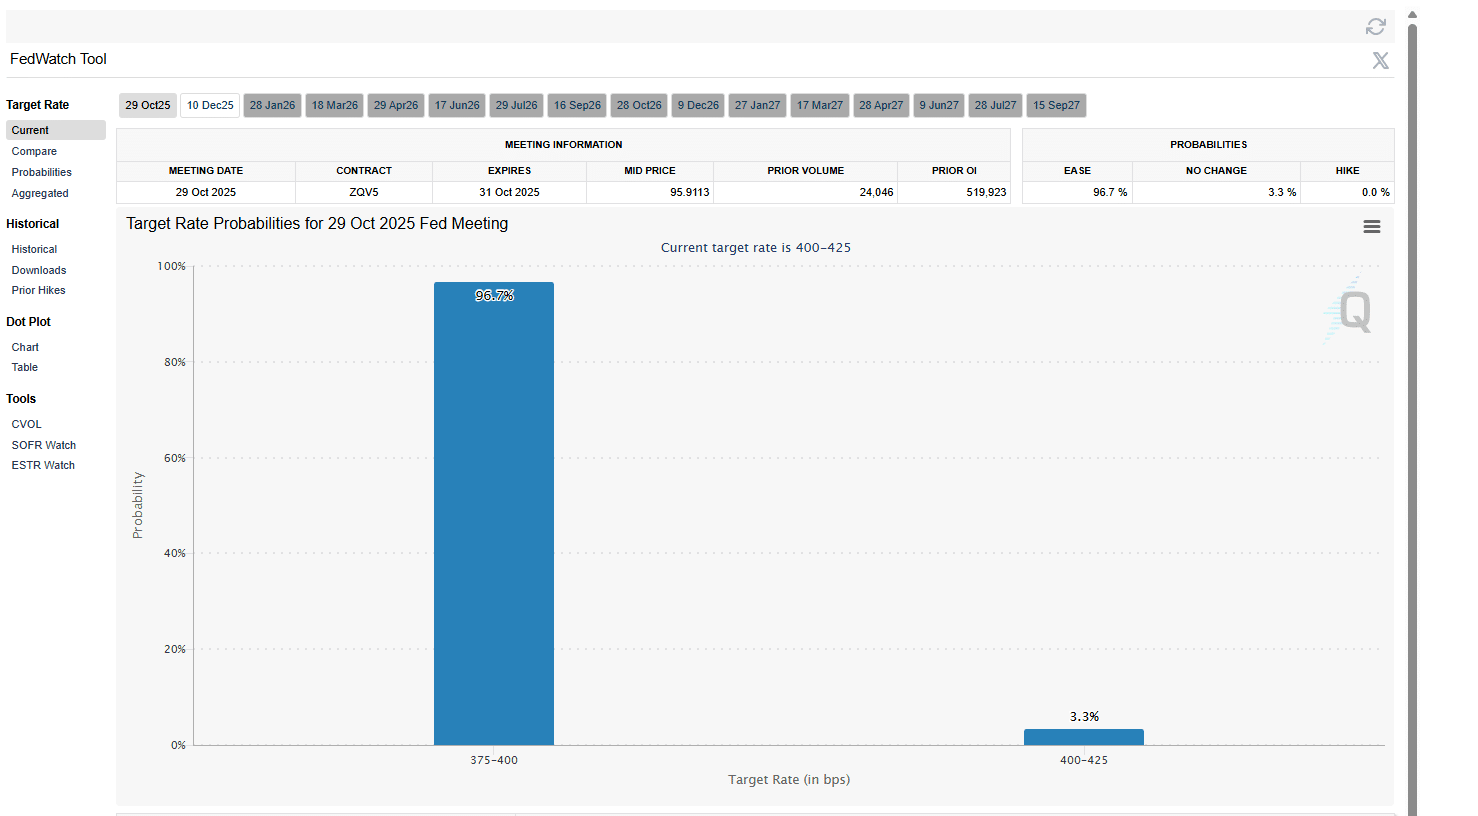The height and width of the screenshot is (816, 1478).
Task: Click the refresh icon at top right
Action: pyautogui.click(x=1375, y=27)
